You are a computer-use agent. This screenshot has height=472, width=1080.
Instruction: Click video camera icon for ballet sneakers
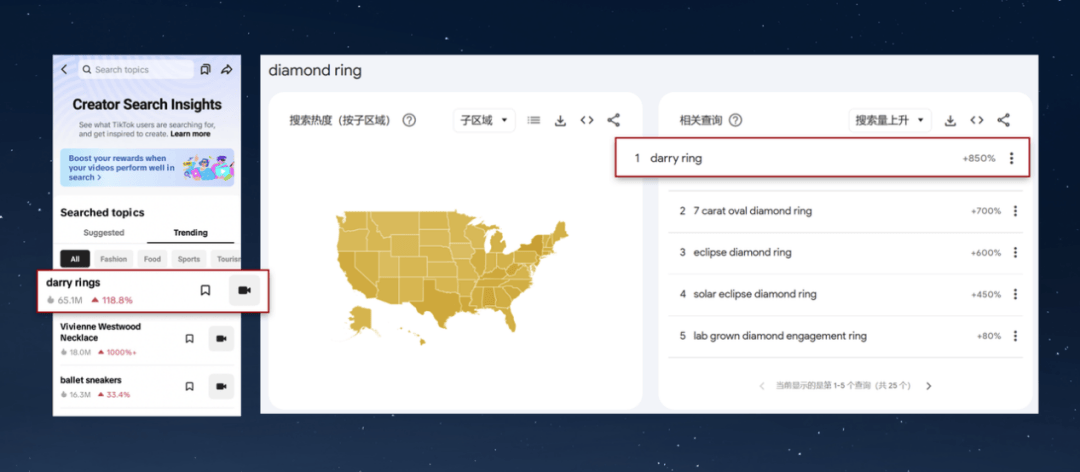(221, 386)
